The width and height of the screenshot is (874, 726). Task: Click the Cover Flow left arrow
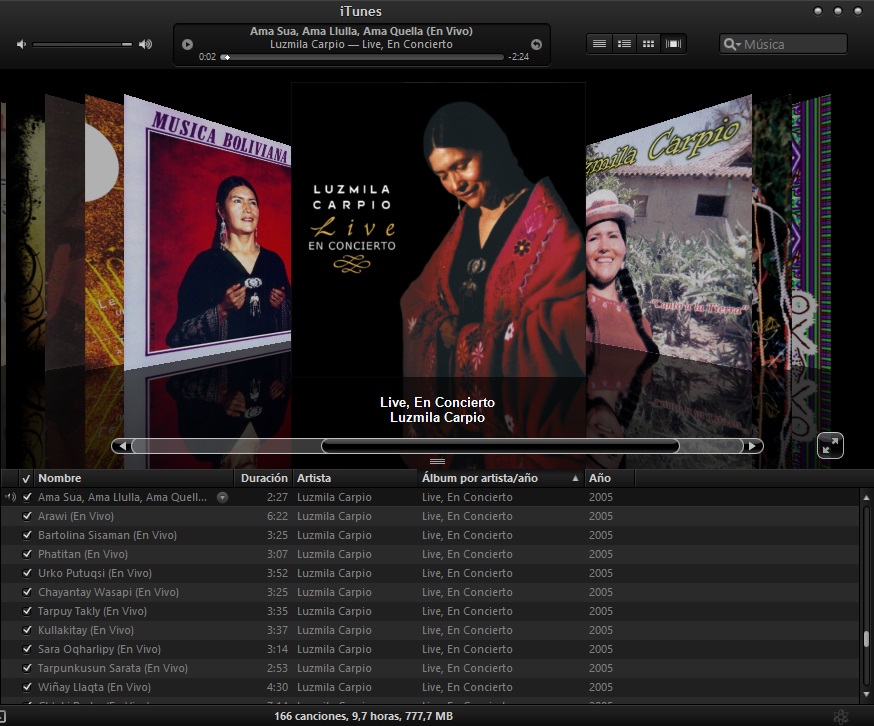tap(123, 446)
